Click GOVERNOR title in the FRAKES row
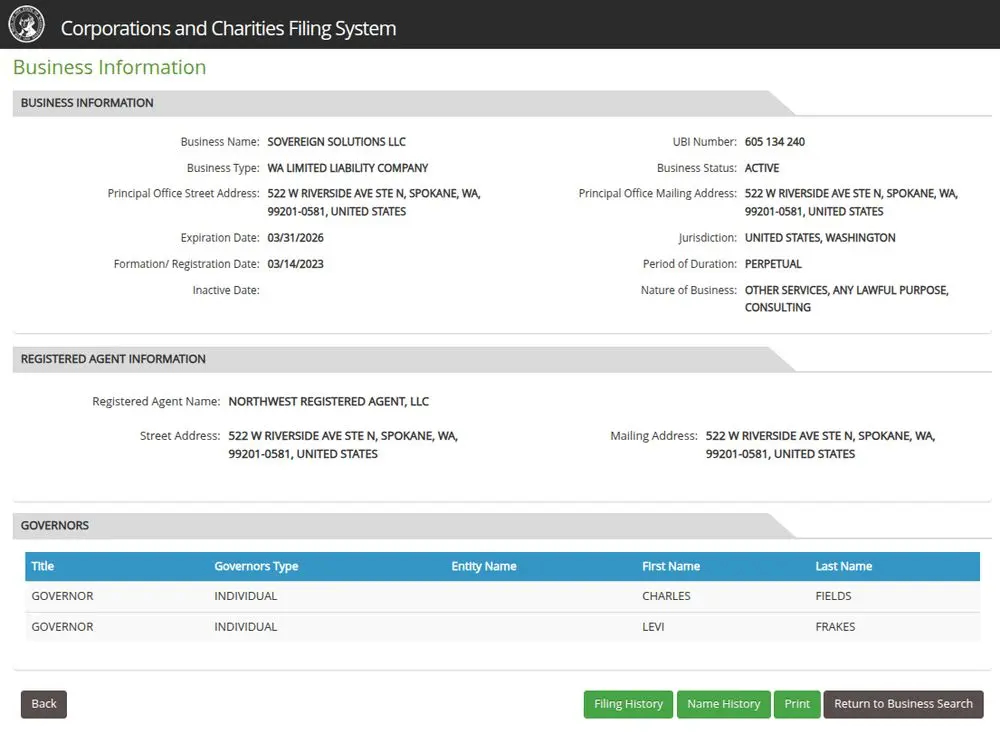The image size is (1000, 743). pyautogui.click(x=62, y=627)
